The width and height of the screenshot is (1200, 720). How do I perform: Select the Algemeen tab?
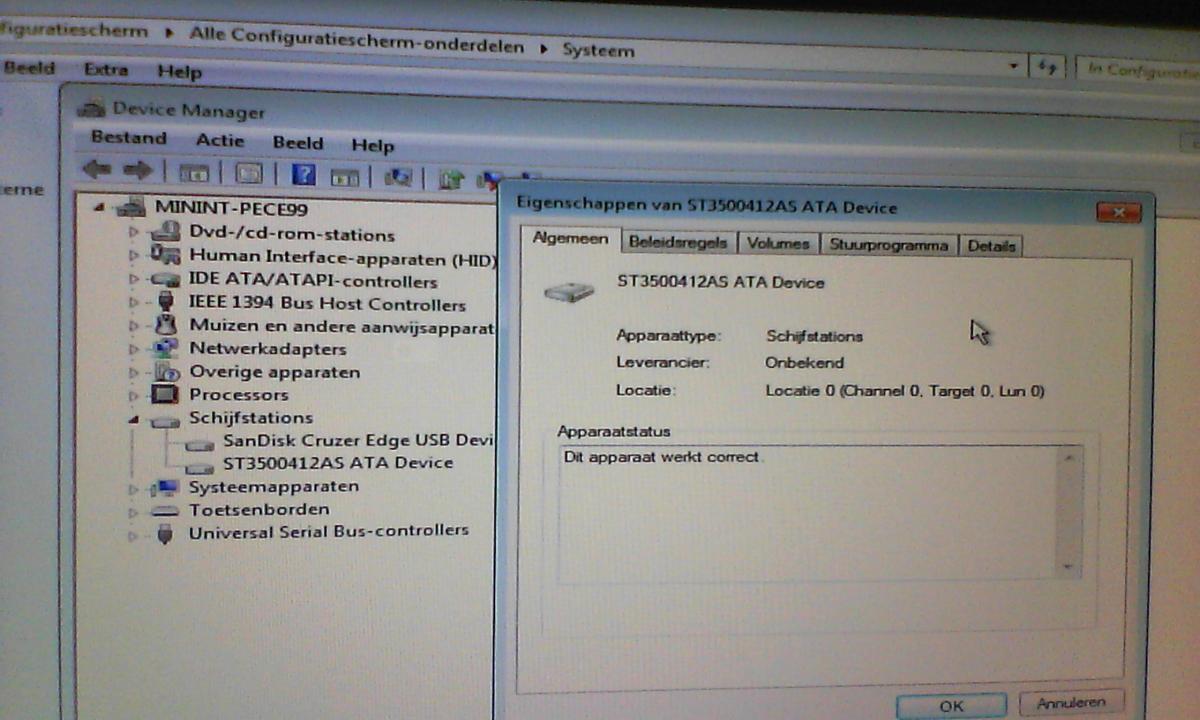point(569,239)
